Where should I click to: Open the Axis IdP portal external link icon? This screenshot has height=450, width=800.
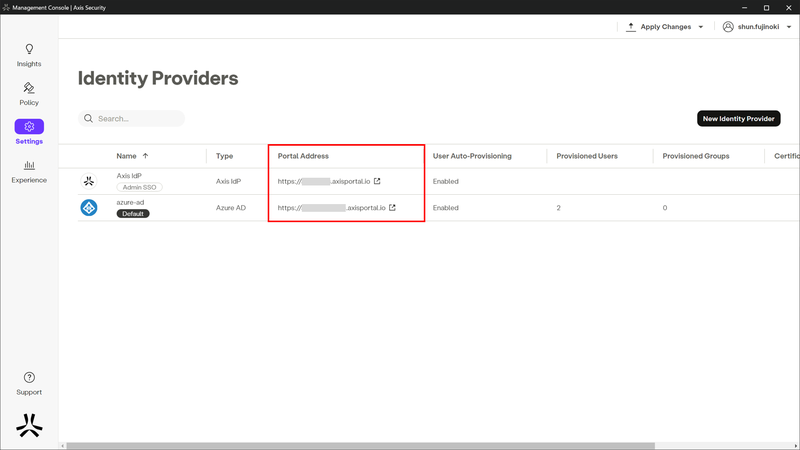[377, 181]
